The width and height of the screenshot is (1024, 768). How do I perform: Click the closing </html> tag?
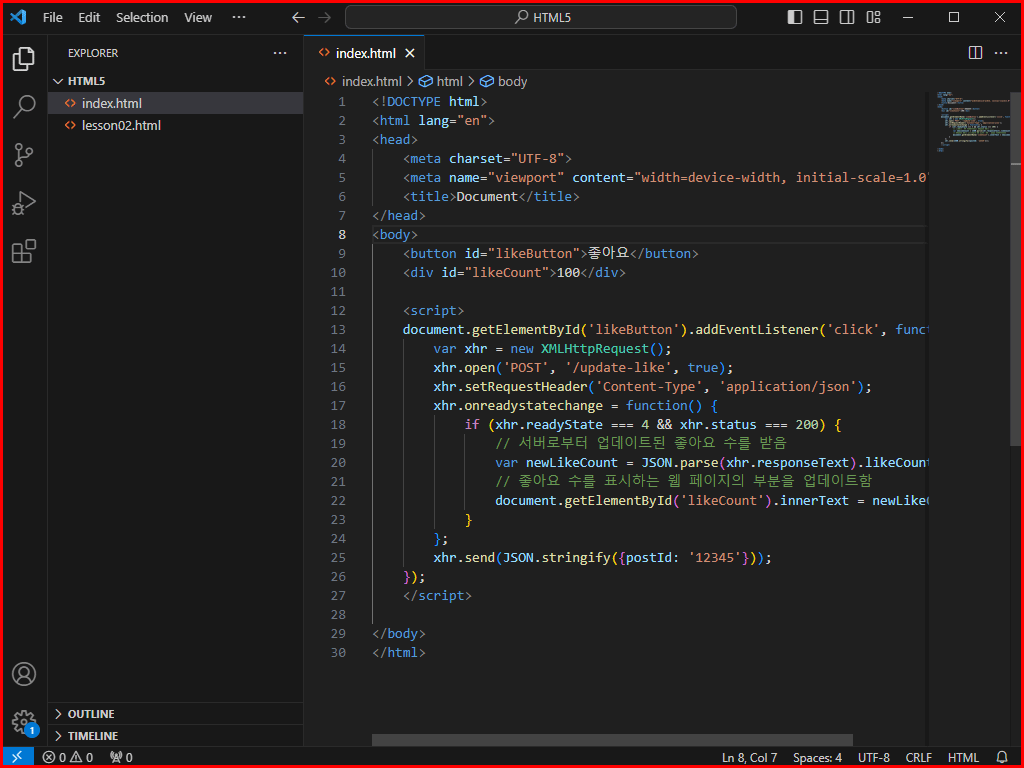(x=398, y=652)
